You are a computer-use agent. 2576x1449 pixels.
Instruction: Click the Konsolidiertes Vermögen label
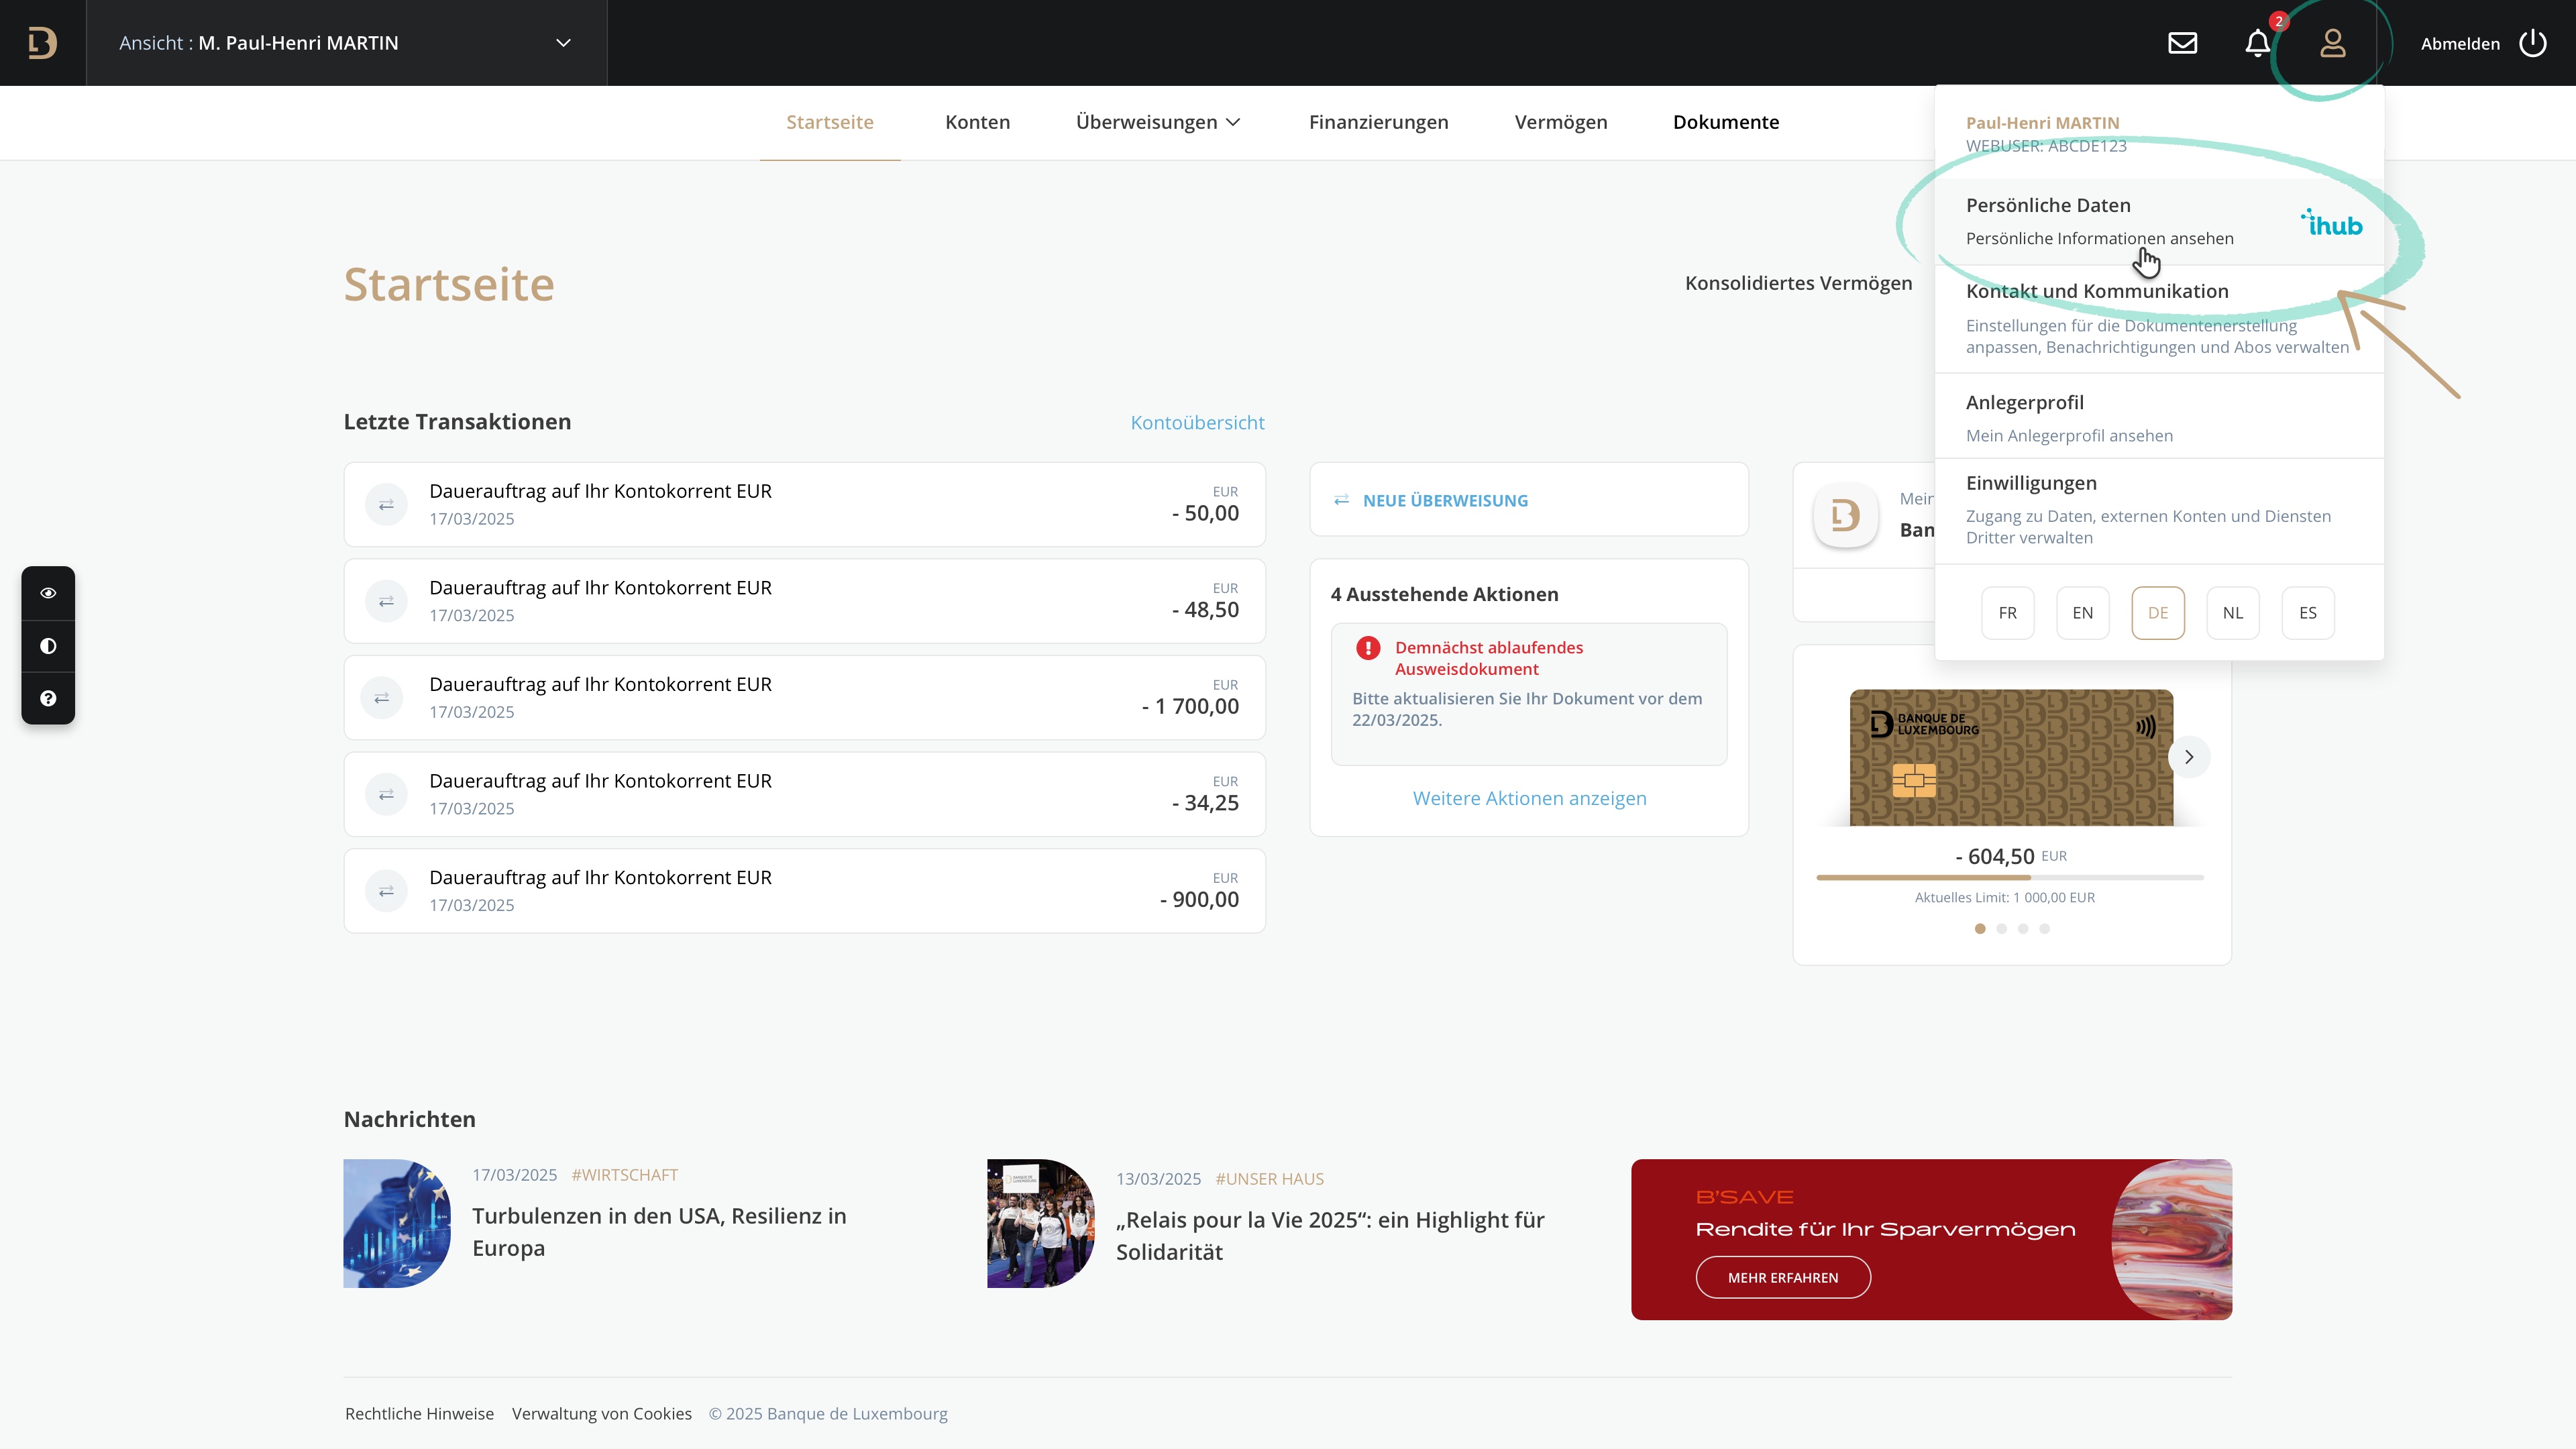[1798, 283]
